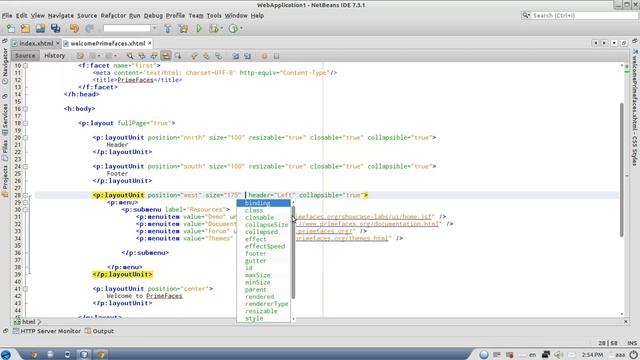The image size is (640, 360).
Task: Click the Stop Macro Recording icon
Action: coord(276,56)
